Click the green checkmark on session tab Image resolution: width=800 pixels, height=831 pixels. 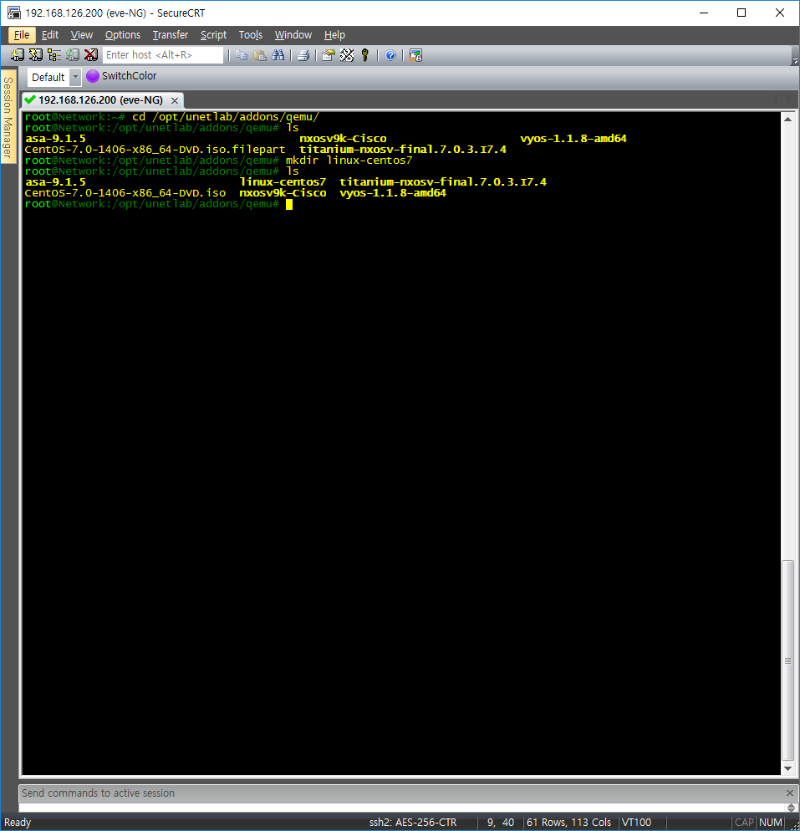coord(30,100)
